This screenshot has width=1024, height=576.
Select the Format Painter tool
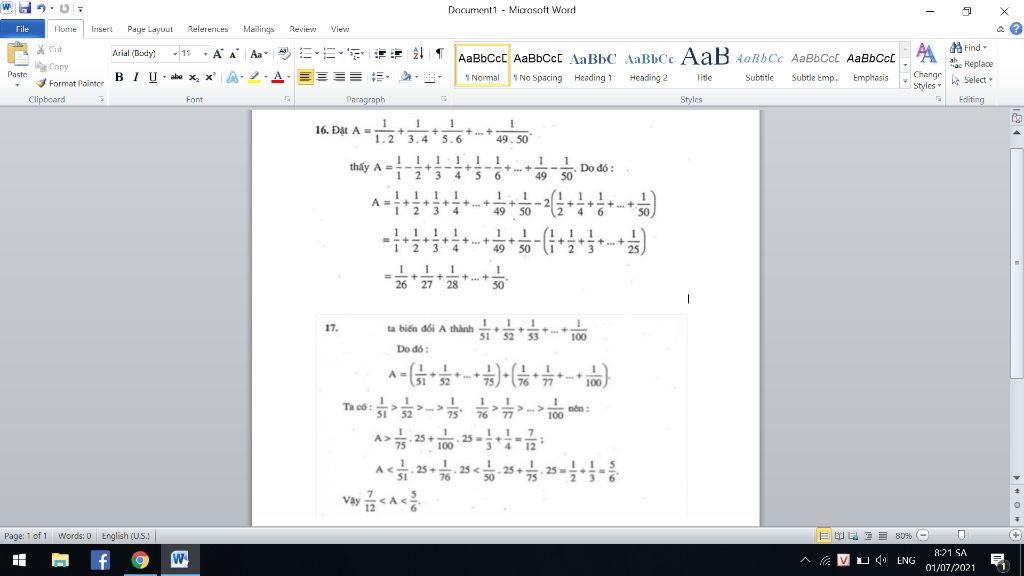[70, 84]
